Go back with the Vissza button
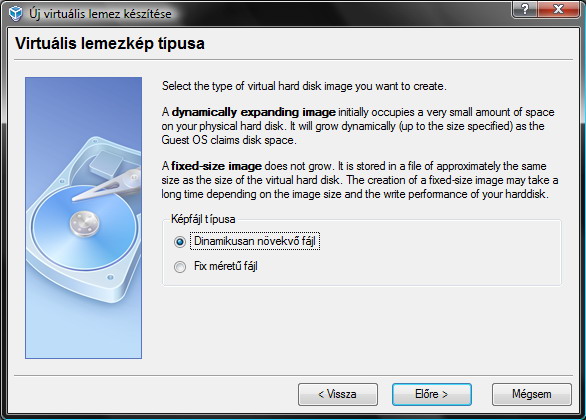Screen dimensions: 586x420 click(337, 394)
